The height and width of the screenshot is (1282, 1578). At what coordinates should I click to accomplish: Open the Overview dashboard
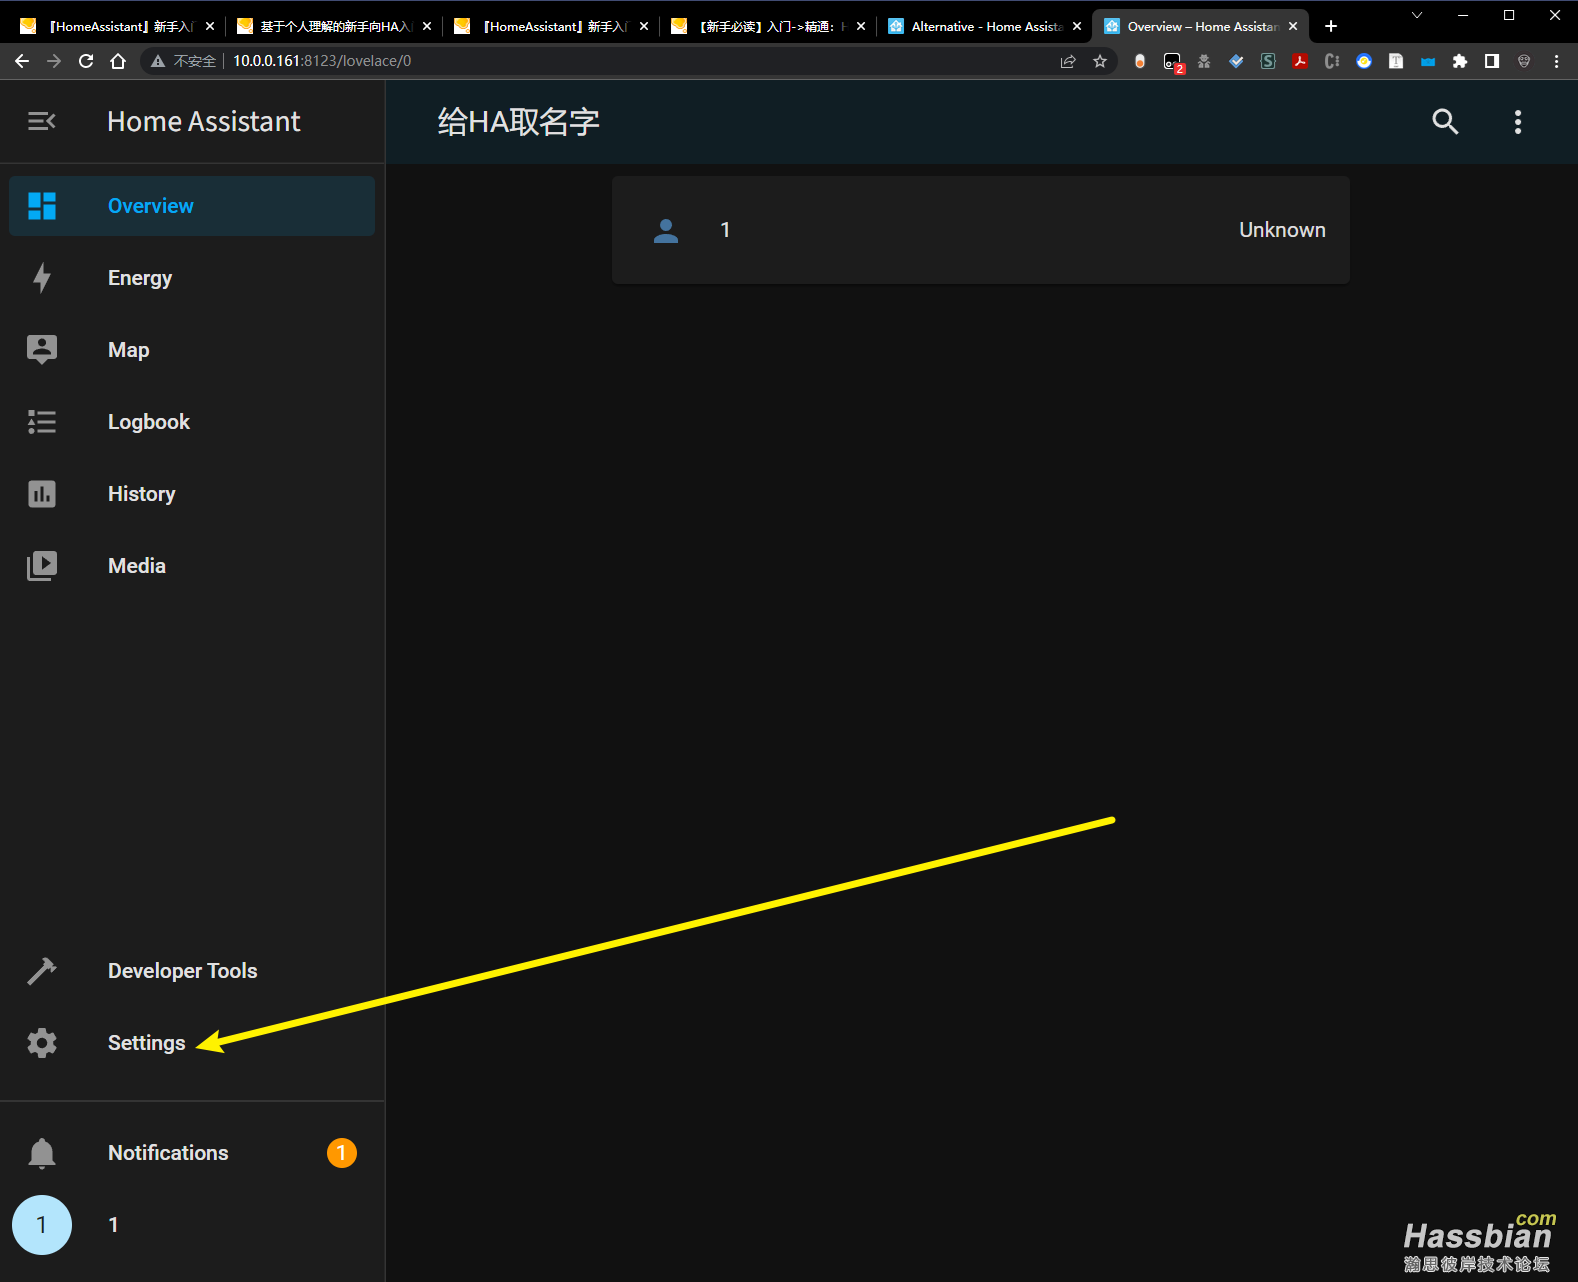(x=192, y=206)
